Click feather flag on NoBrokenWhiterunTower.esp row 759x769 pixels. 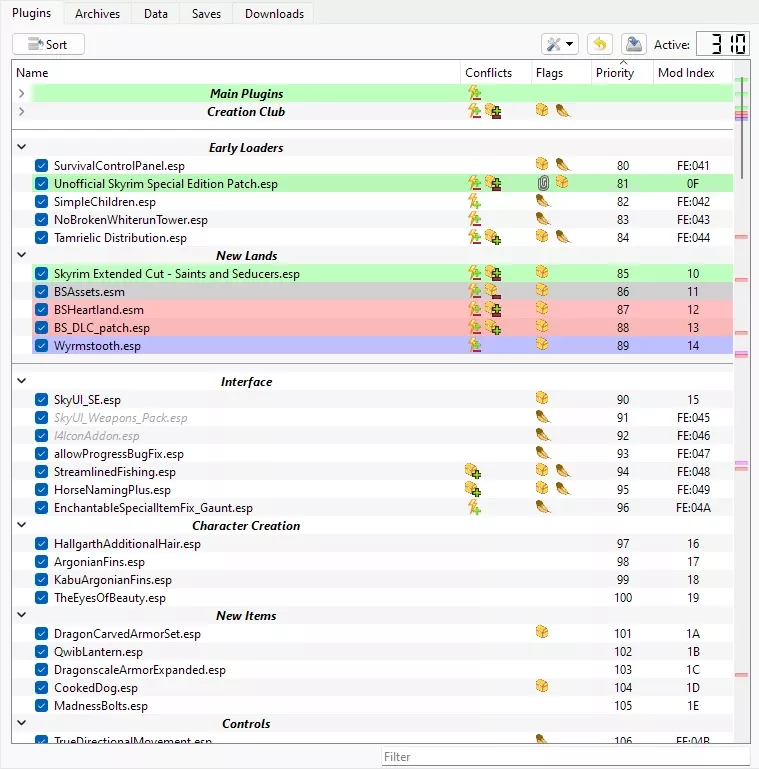543,219
